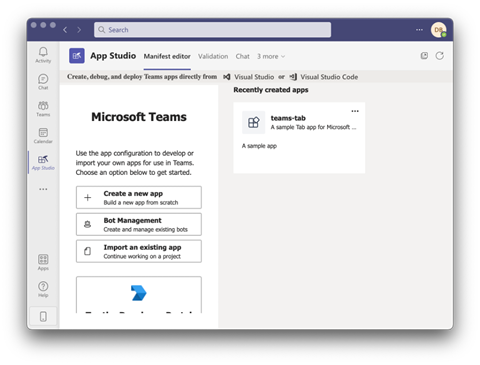
Task: Open more options on the teams-tab card
Action: [x=355, y=111]
